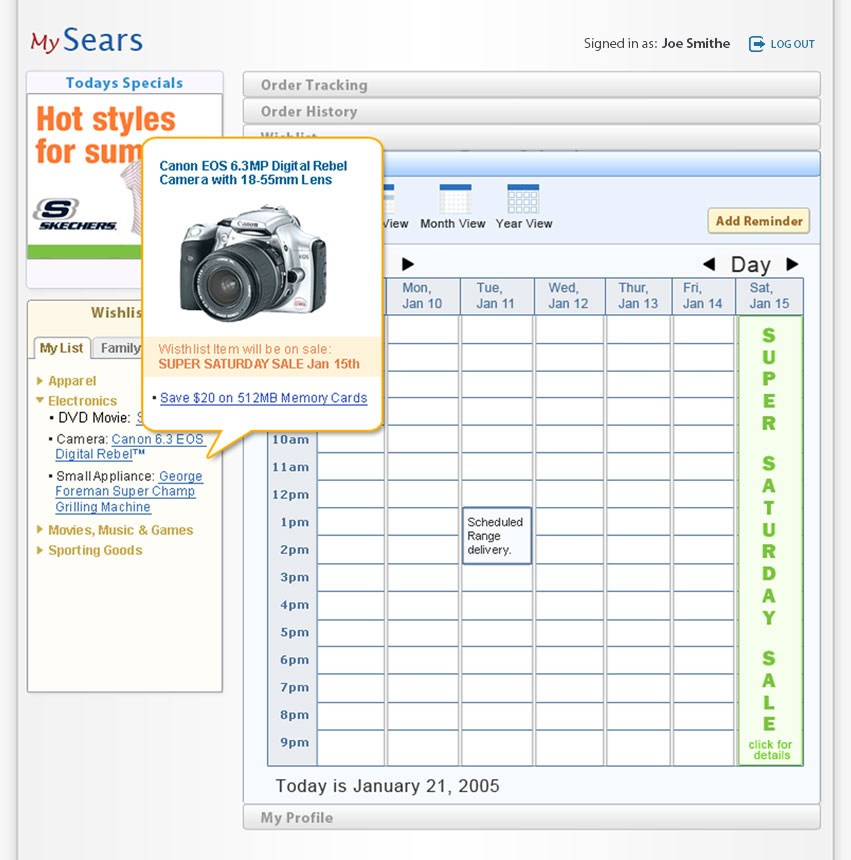Screen dimensions: 851x860
Task: Click the black play-style arrow below the toolbar
Action: 406,264
